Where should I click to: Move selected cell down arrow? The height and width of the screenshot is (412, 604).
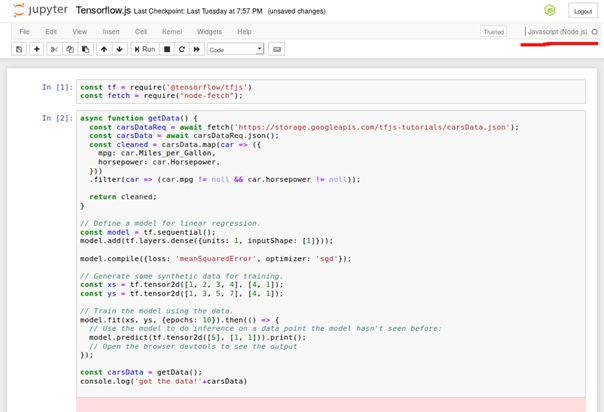(119, 49)
